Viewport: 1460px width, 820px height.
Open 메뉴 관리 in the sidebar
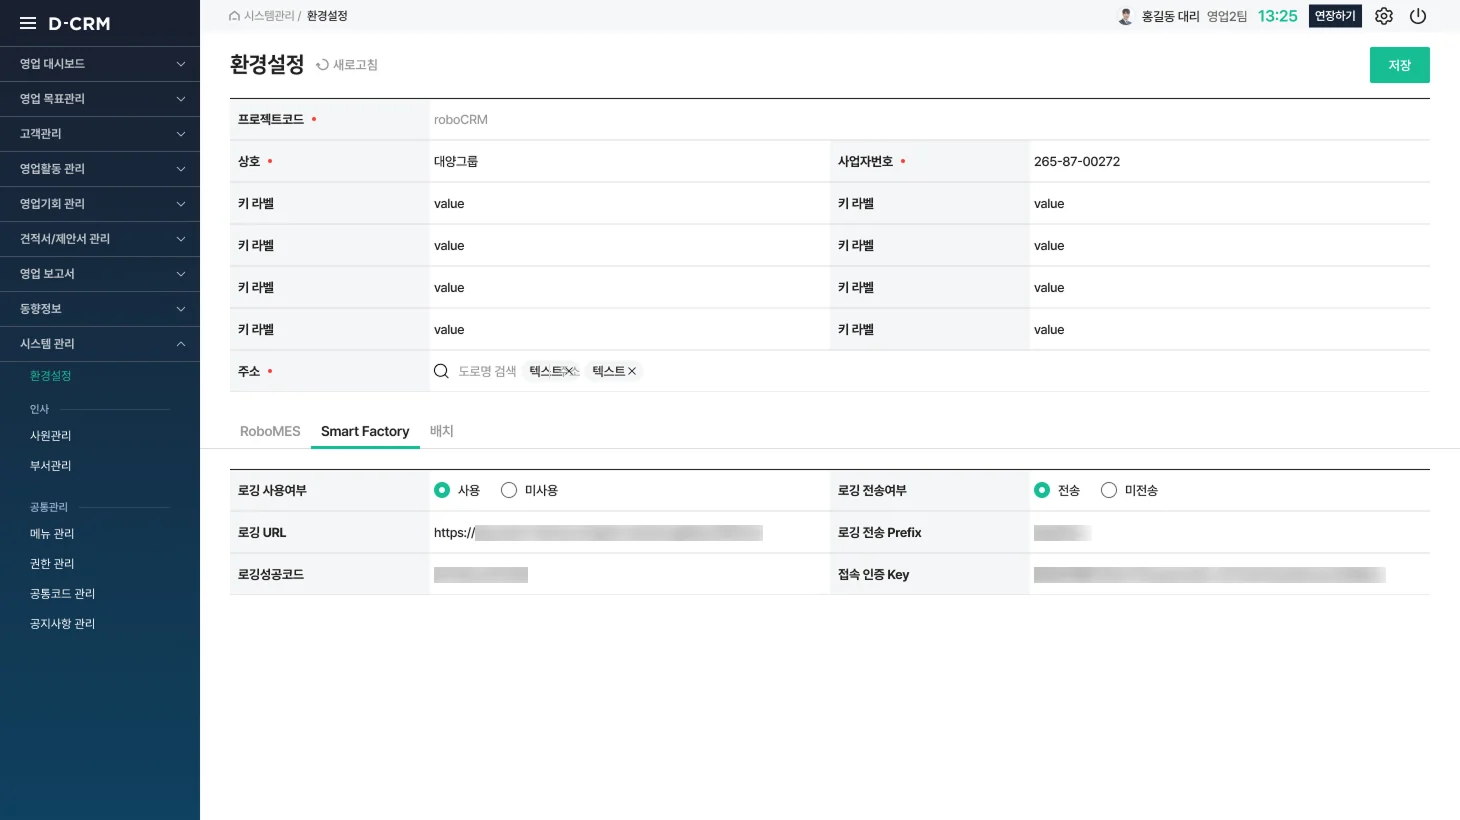[52, 534]
